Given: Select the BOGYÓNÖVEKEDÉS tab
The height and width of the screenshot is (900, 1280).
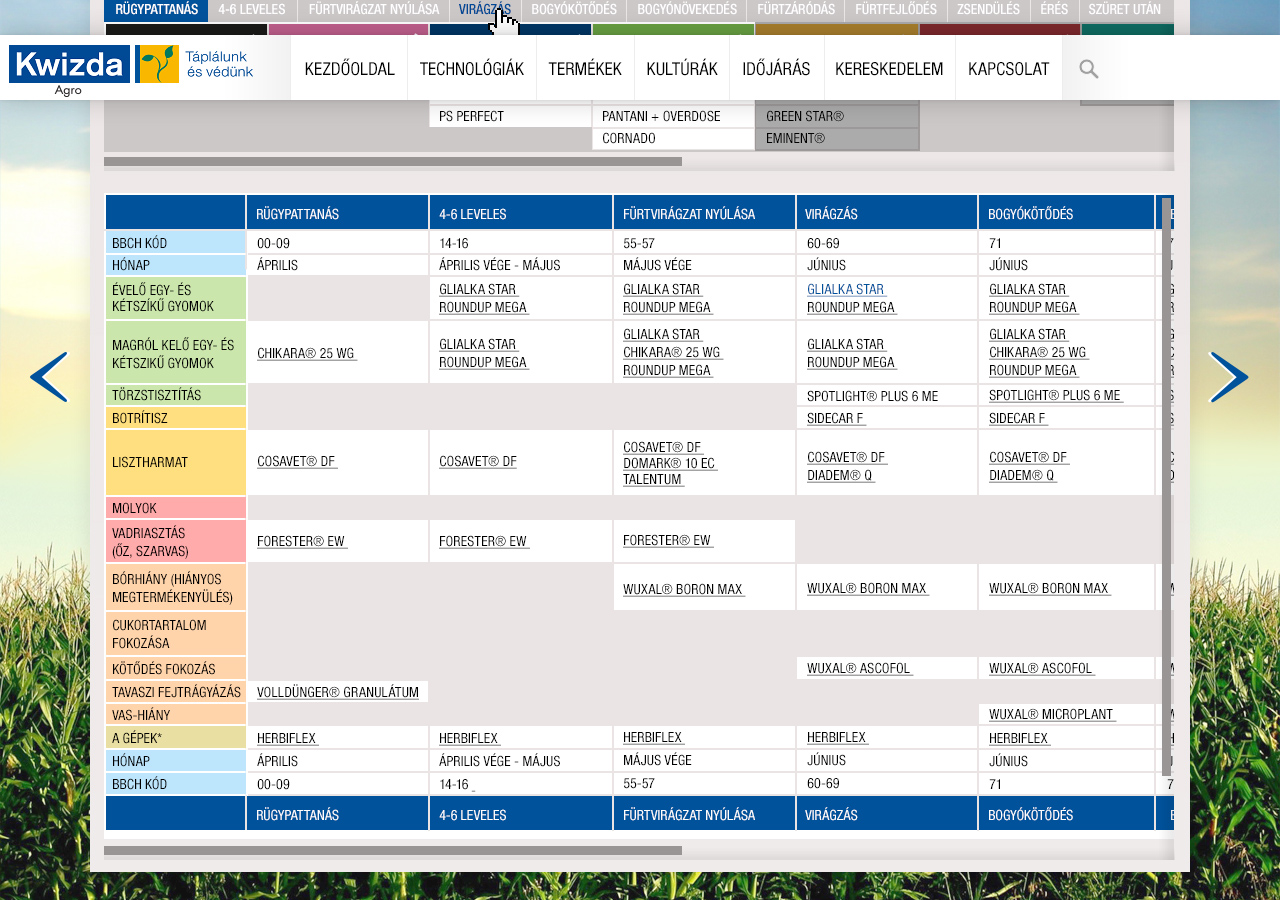Looking at the screenshot, I should pyautogui.click(x=687, y=10).
